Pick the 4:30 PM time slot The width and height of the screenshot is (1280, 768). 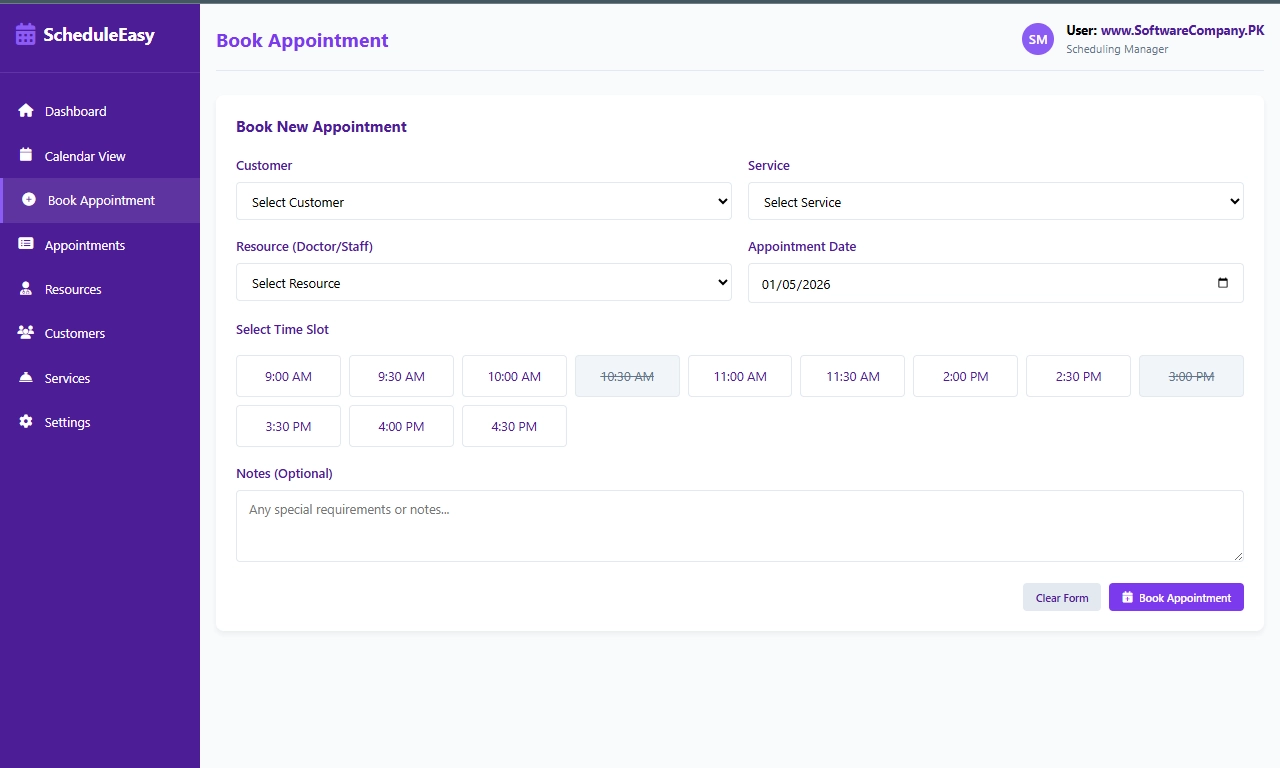pyautogui.click(x=514, y=425)
